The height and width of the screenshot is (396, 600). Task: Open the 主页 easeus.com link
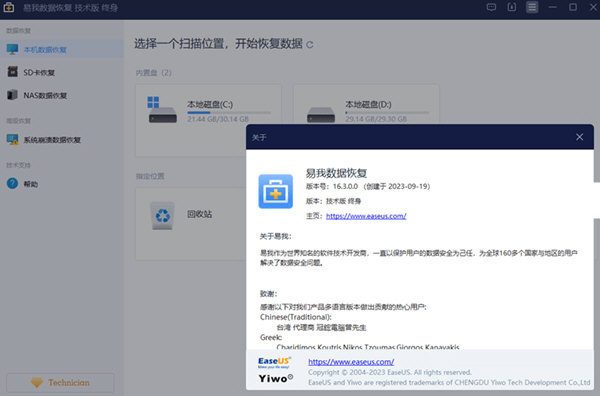point(366,216)
